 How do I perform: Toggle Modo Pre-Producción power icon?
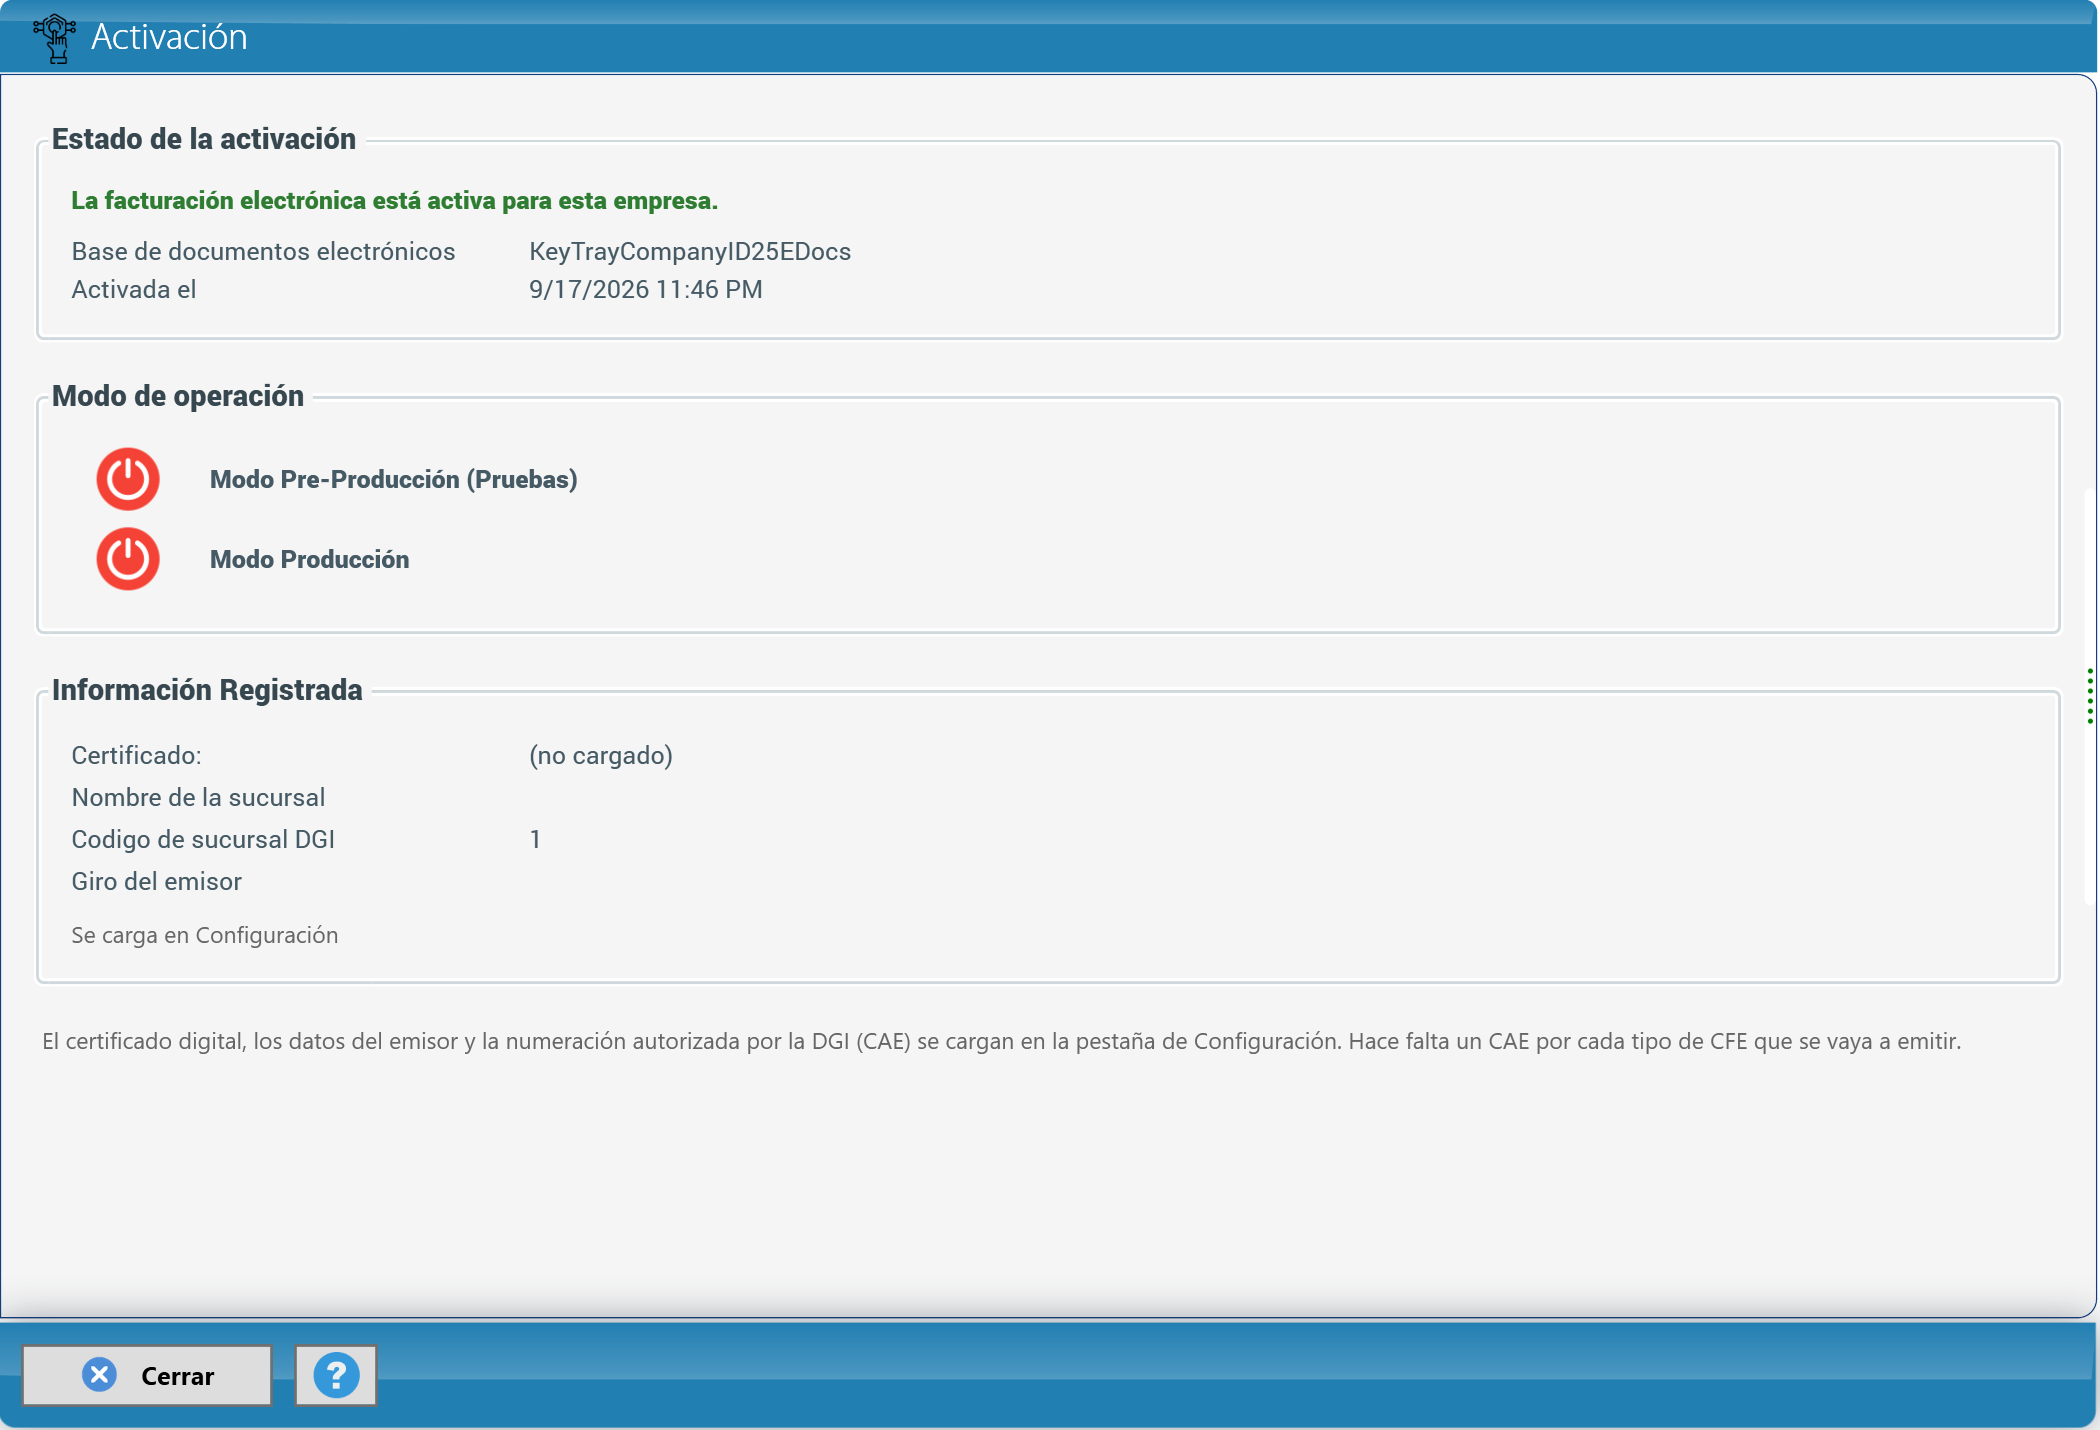pos(128,479)
